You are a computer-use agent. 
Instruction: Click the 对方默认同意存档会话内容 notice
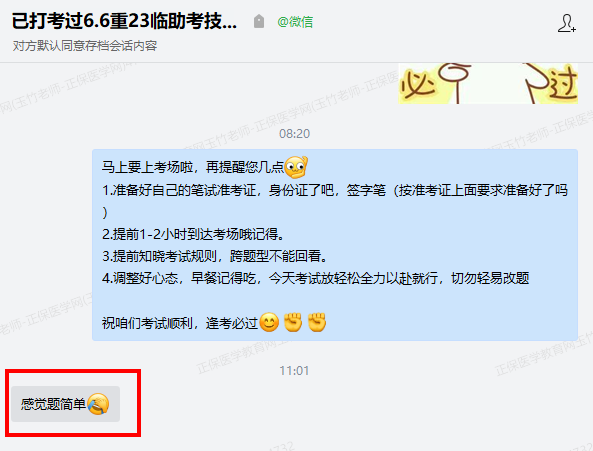click(85, 46)
